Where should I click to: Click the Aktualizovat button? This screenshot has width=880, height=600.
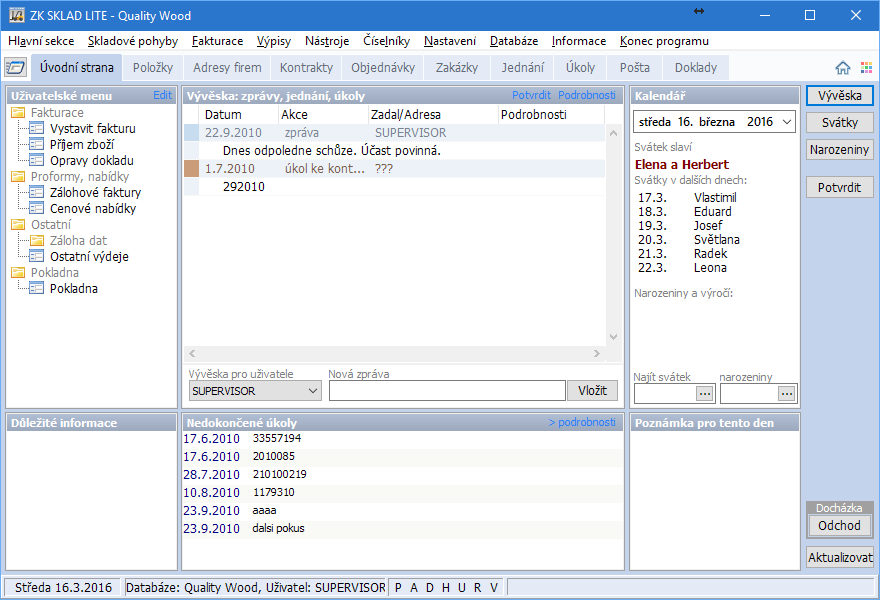(x=840, y=557)
